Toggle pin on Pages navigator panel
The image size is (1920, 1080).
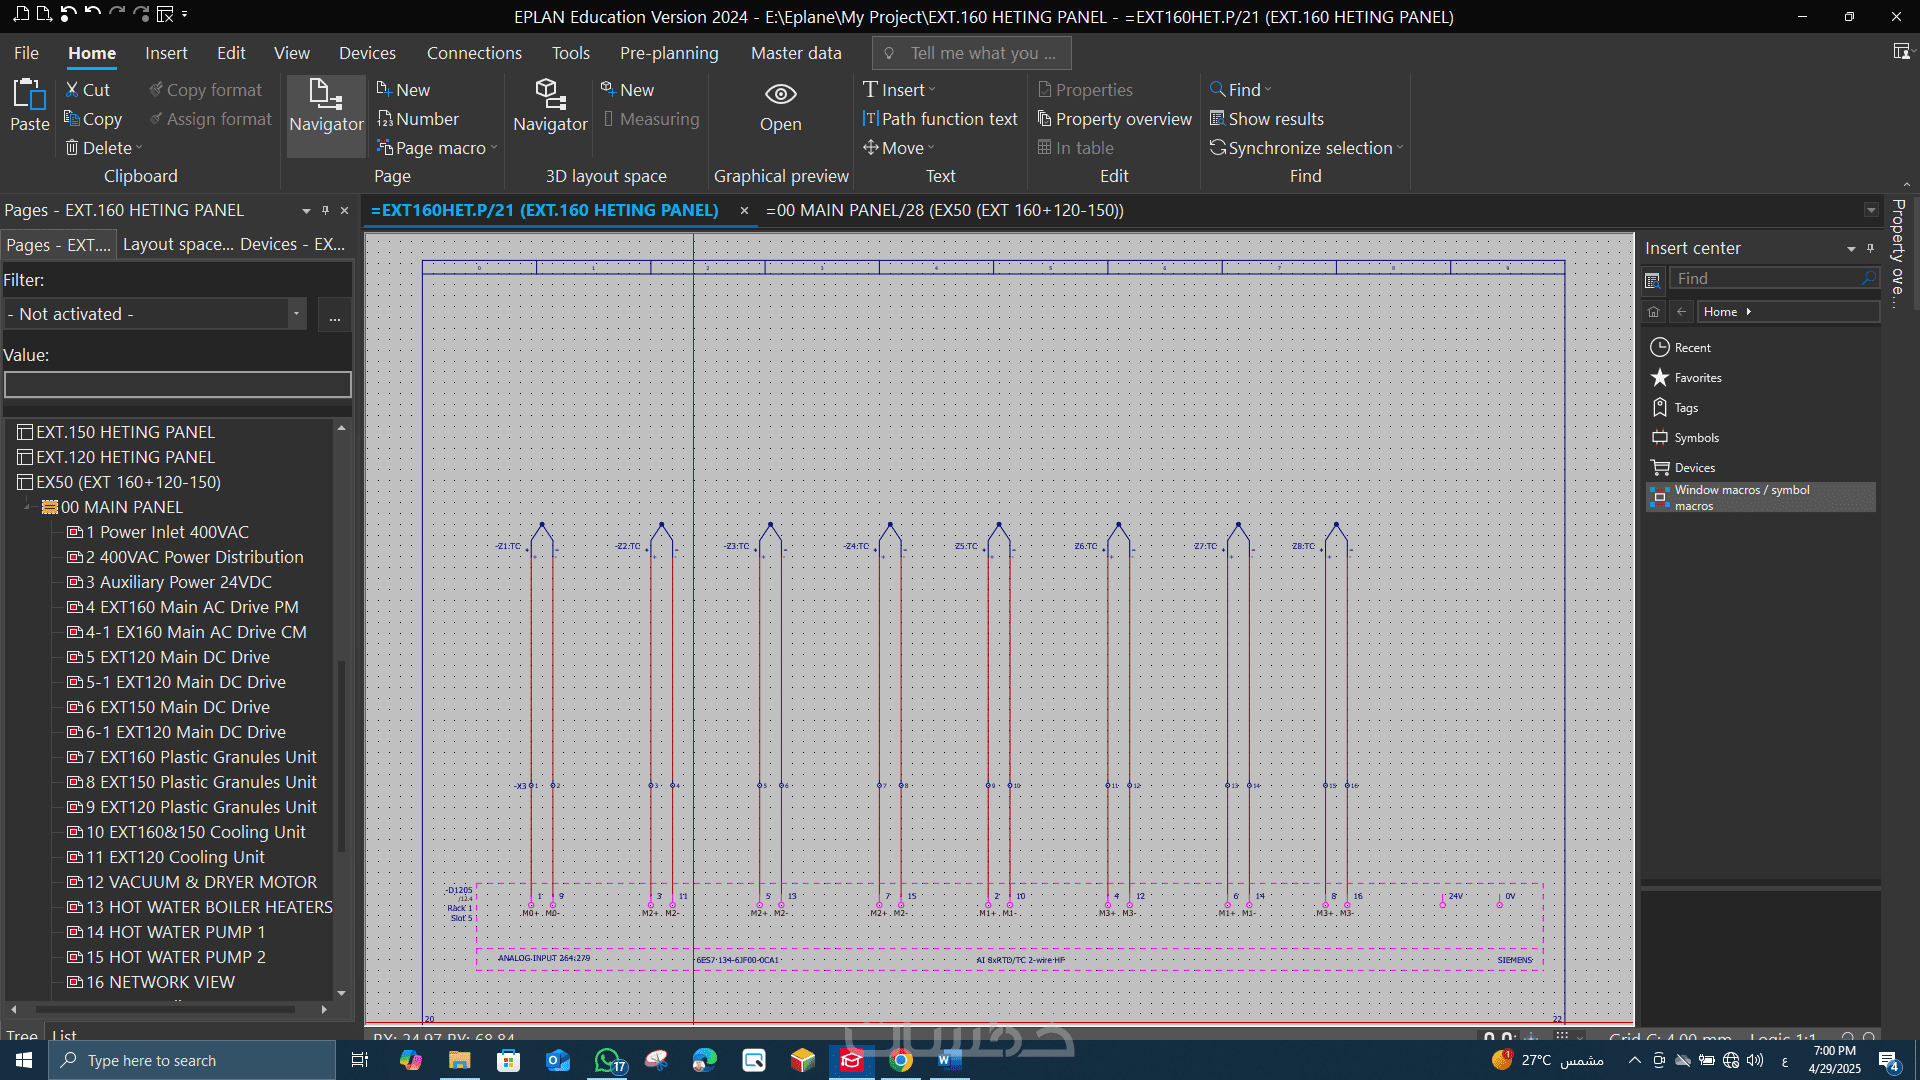click(325, 211)
